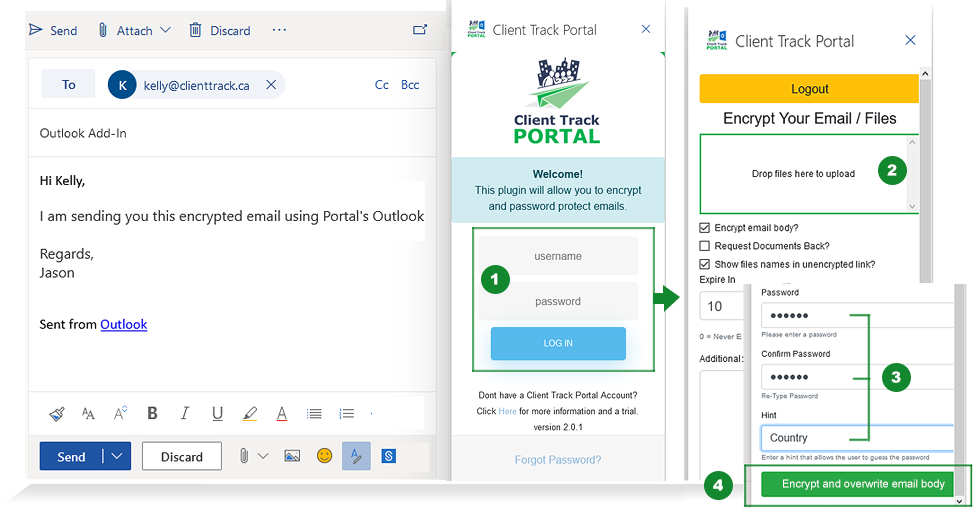Open the Here trial information link
978x522 pixels.
[x=507, y=411]
